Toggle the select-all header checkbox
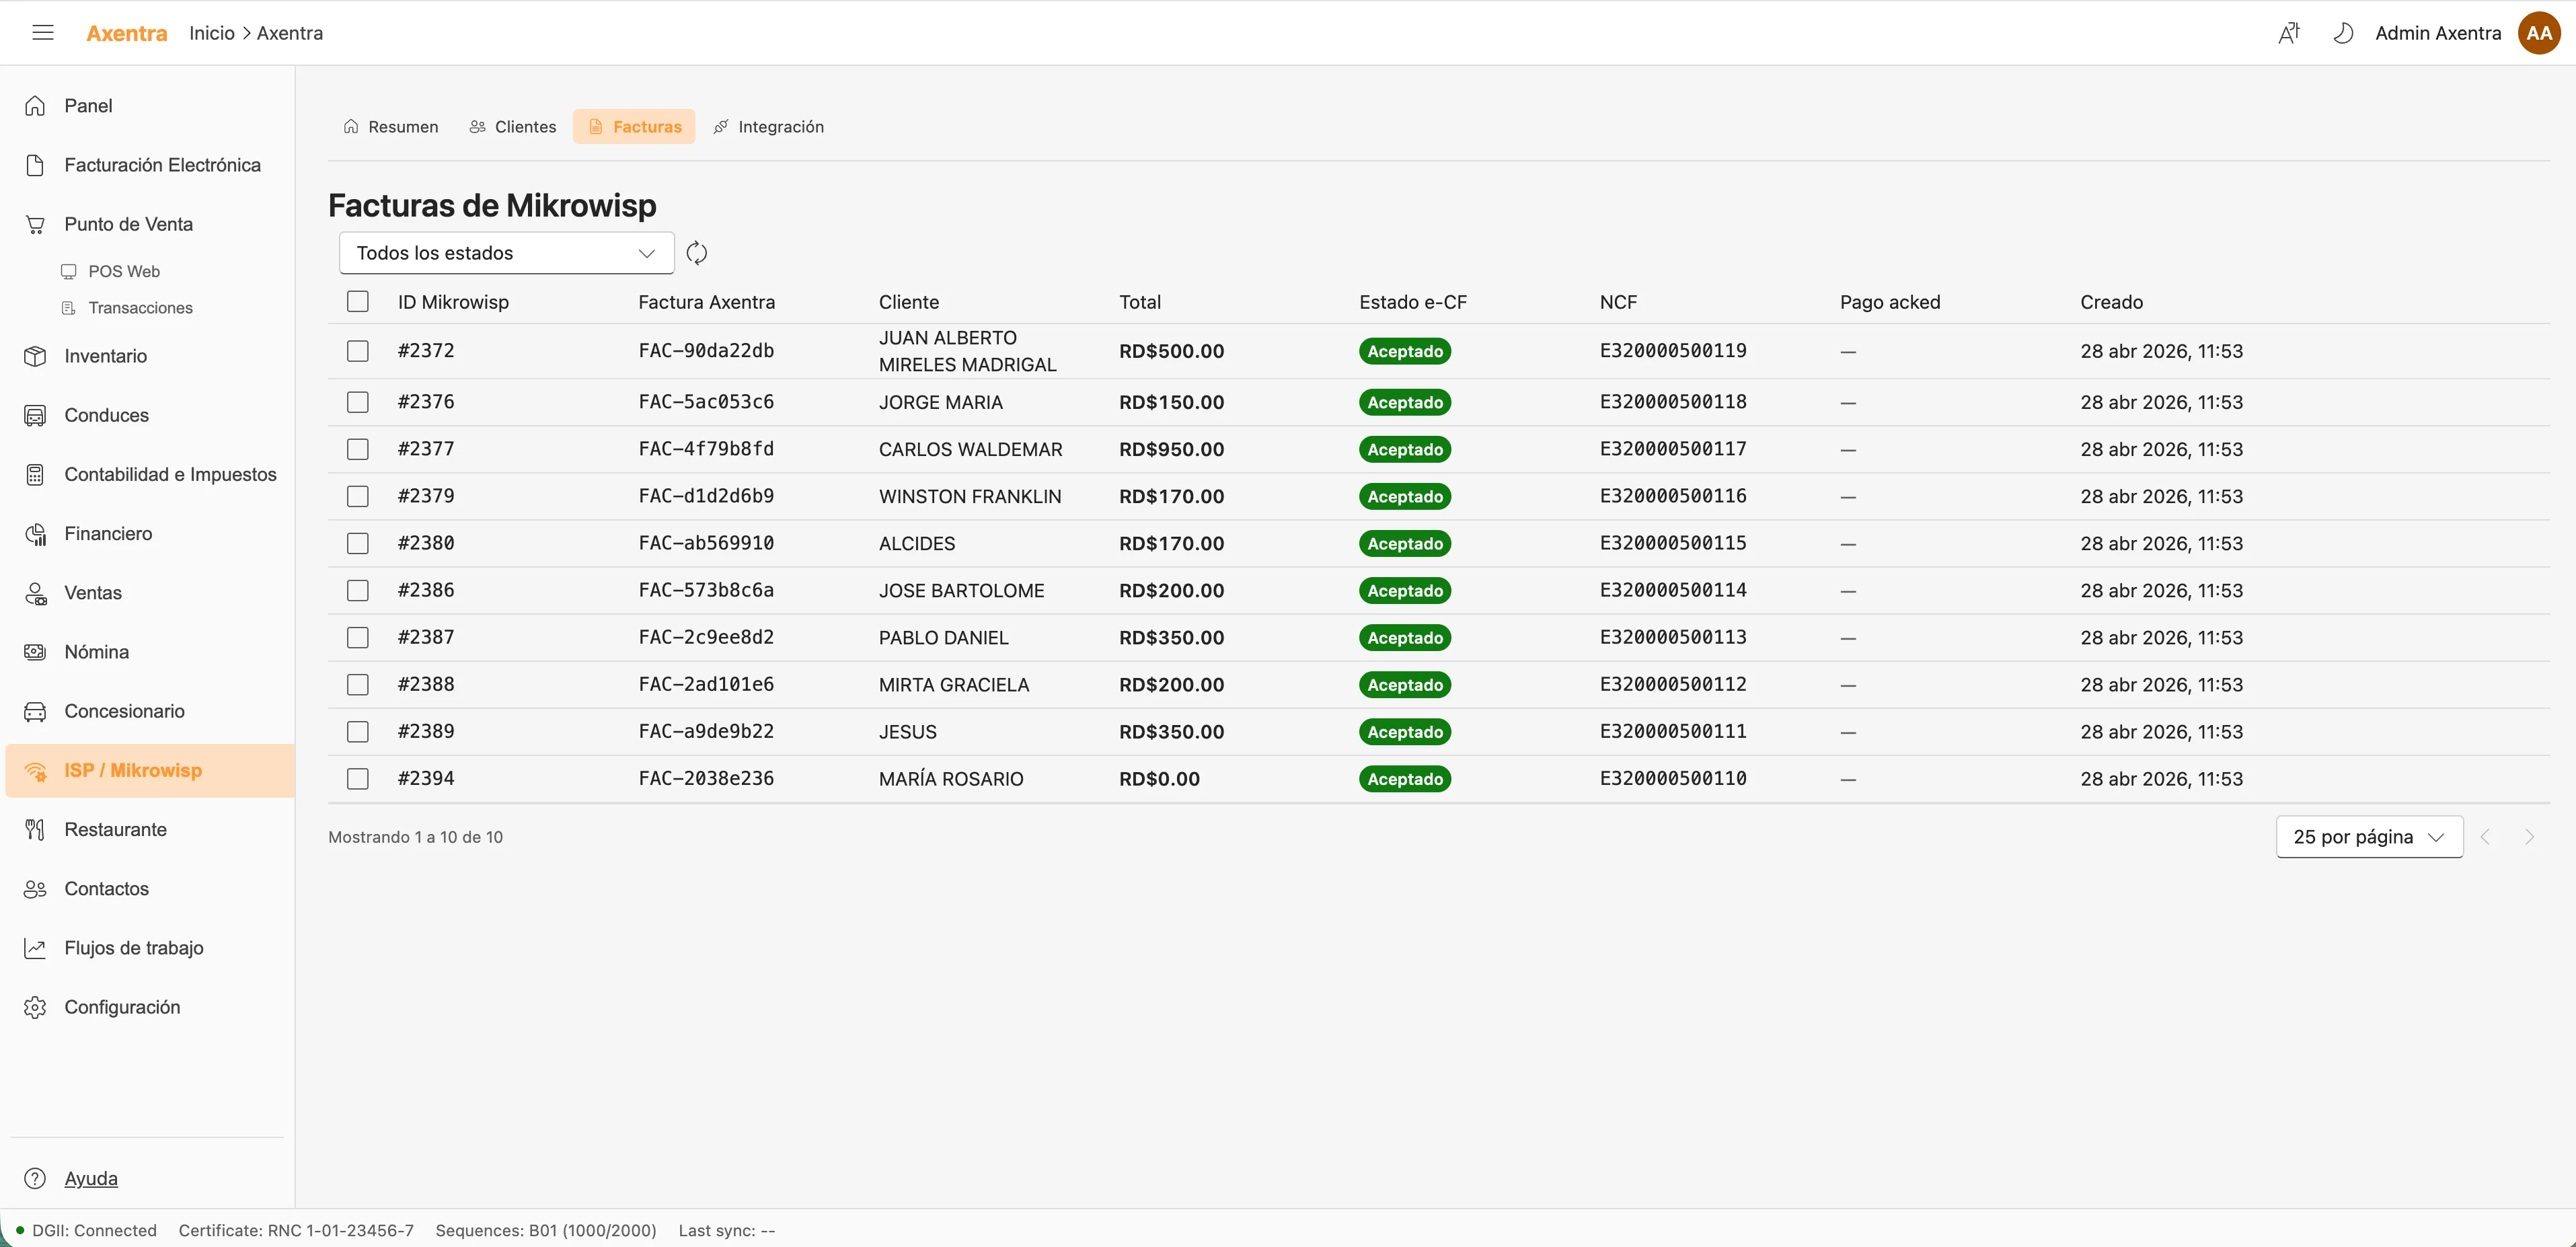Screen dimensions: 2576x1247 click(358, 301)
